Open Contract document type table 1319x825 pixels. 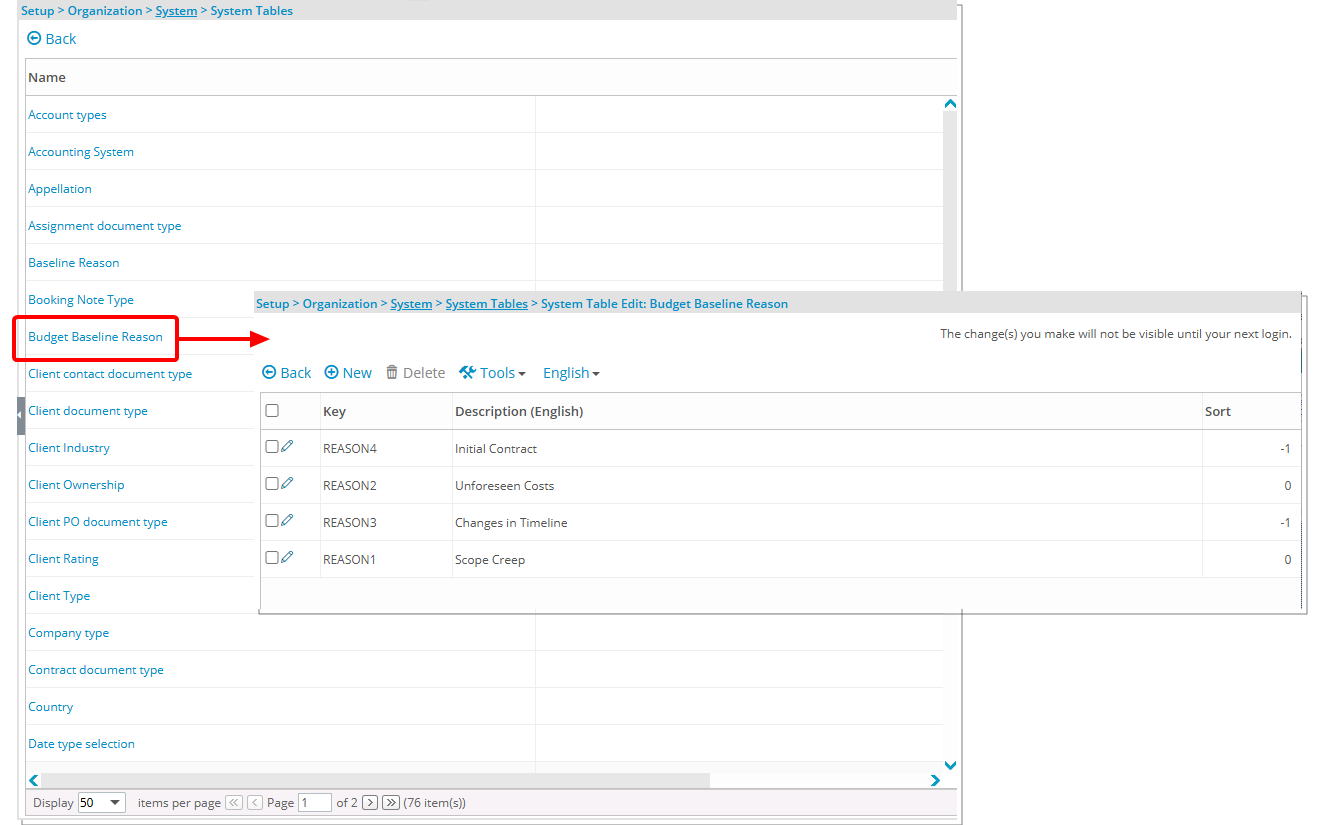96,670
